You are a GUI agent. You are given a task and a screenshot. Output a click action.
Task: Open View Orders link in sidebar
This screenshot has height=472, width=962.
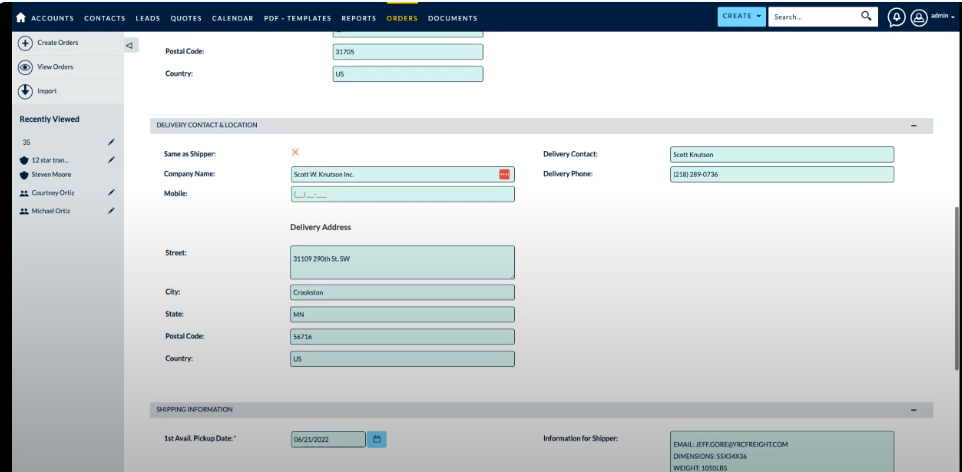click(x=54, y=67)
